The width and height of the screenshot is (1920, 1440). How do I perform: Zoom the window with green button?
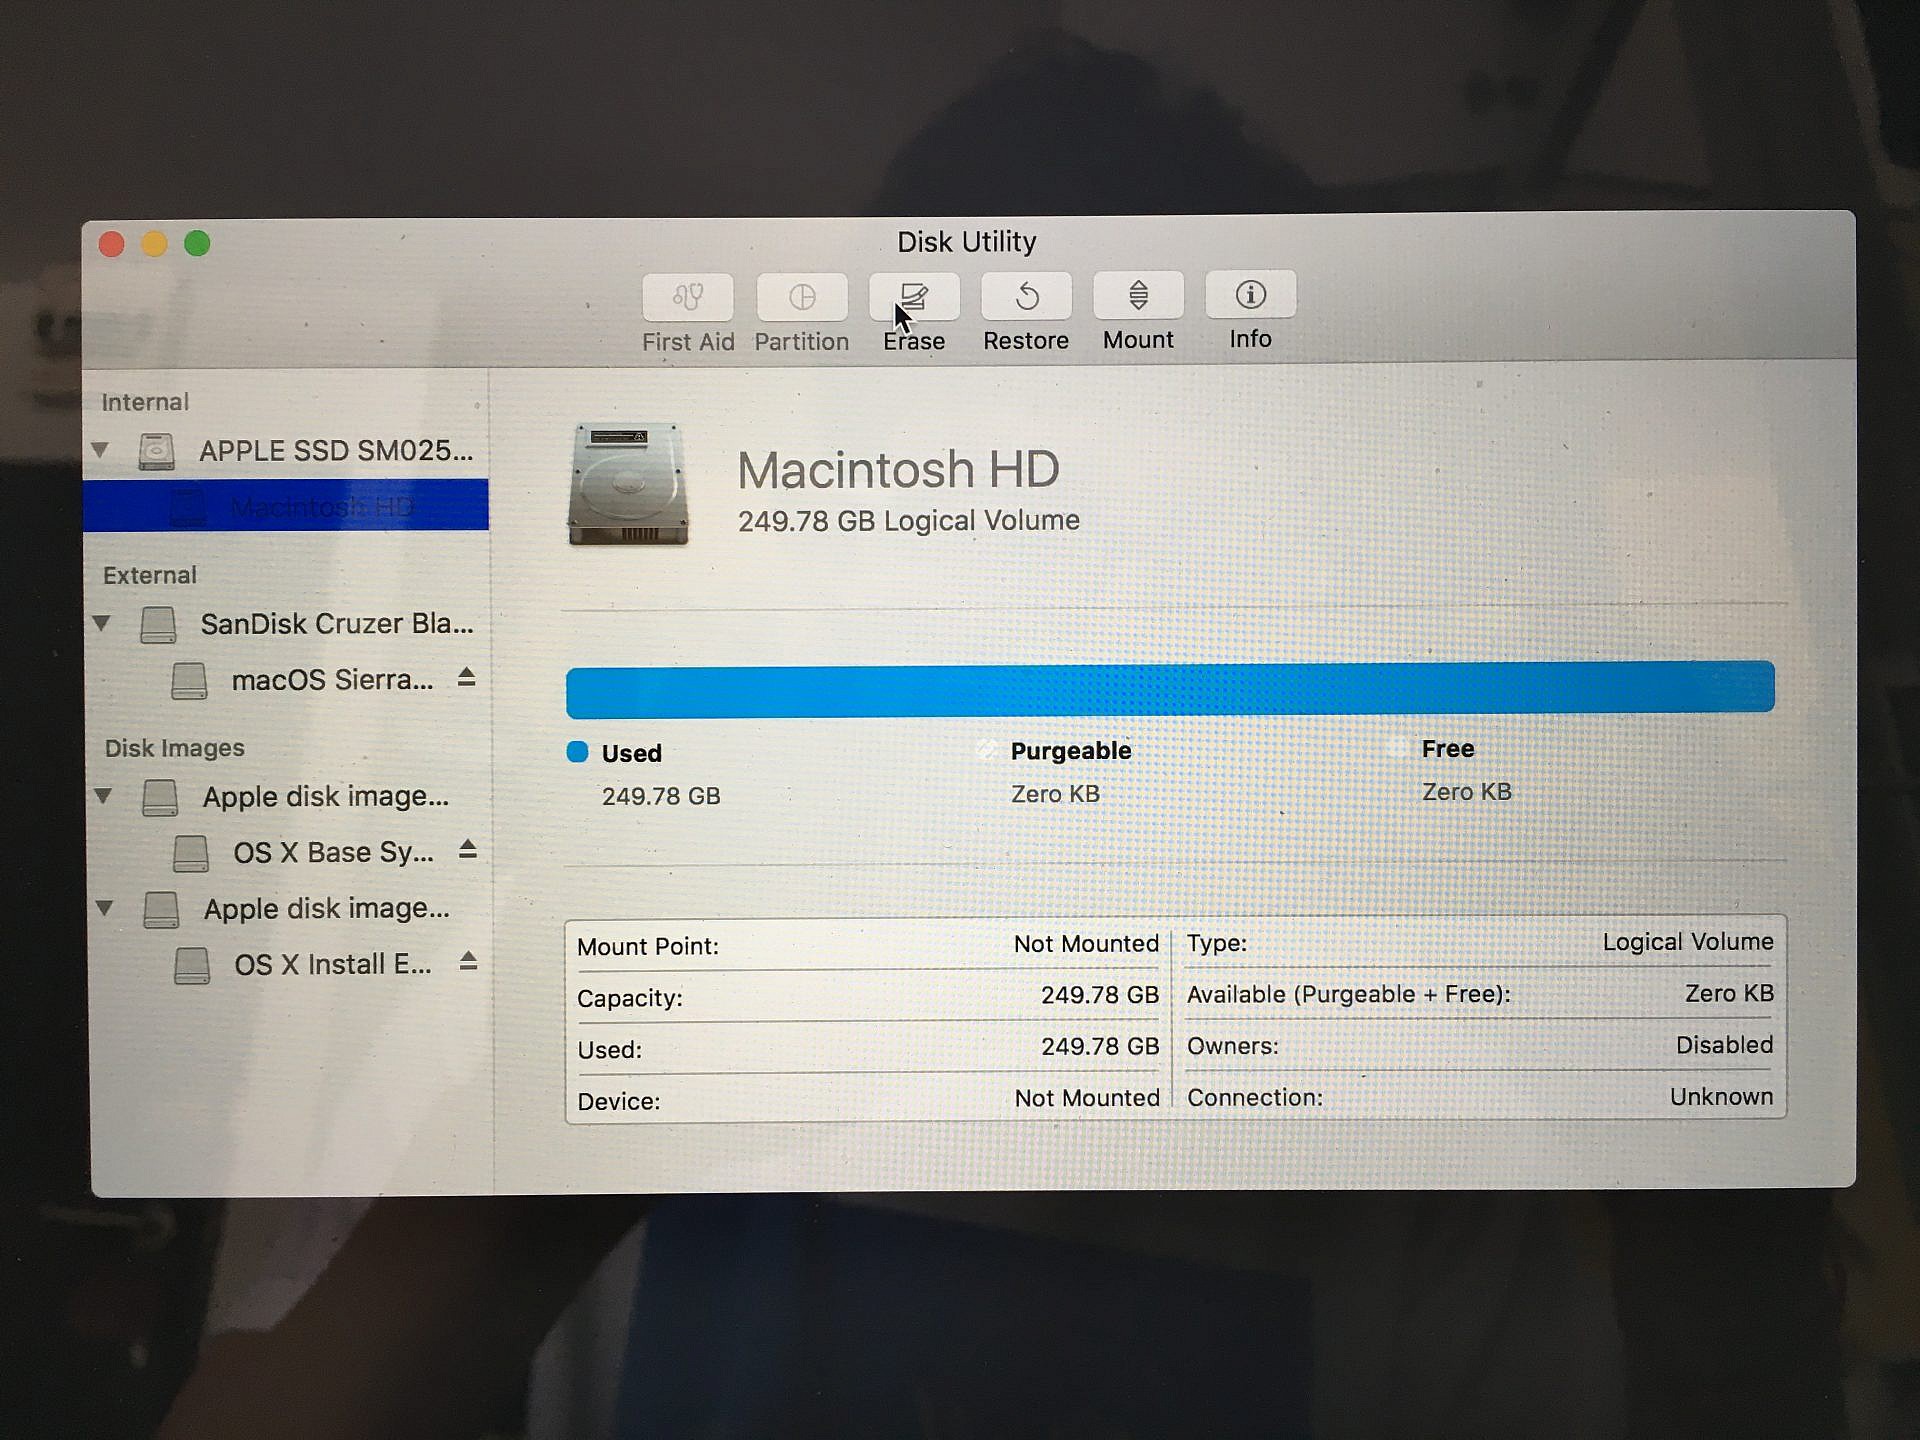tap(197, 243)
